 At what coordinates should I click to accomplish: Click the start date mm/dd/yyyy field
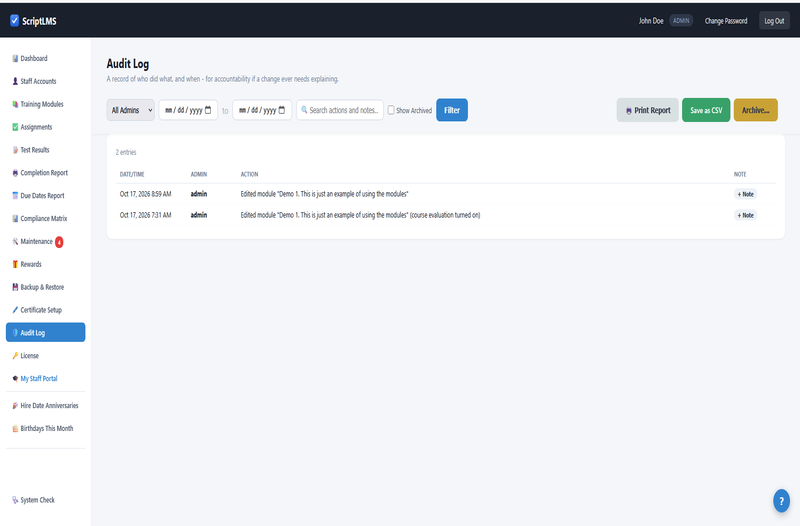[x=188, y=110]
